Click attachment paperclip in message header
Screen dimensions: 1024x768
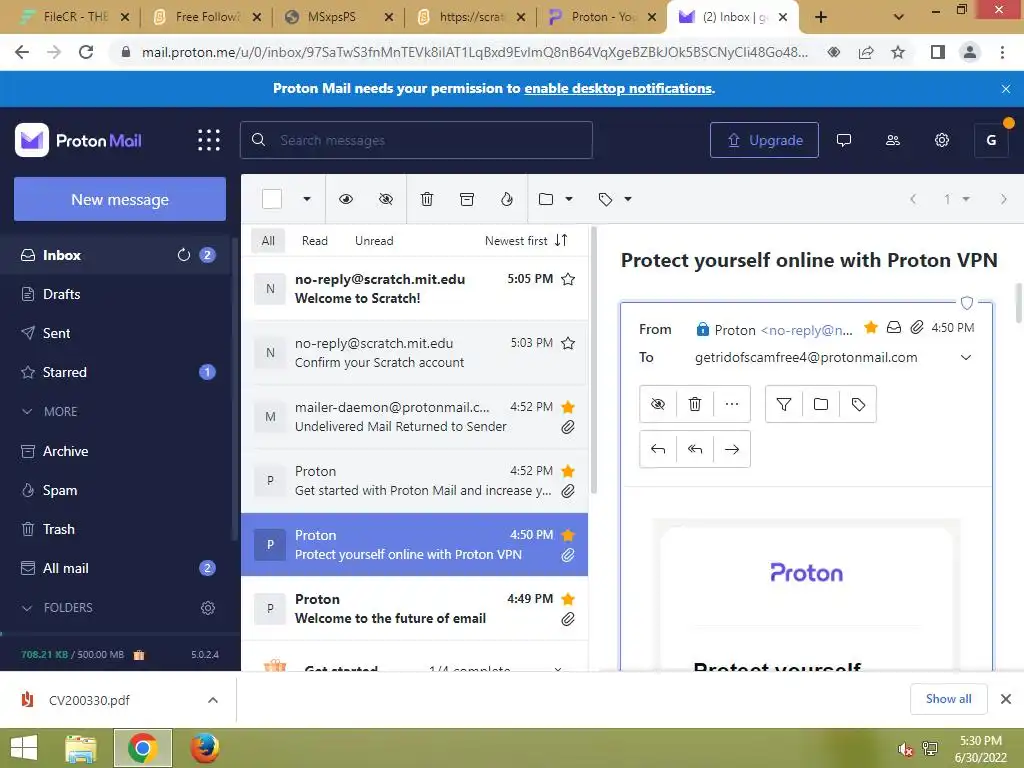coord(917,327)
